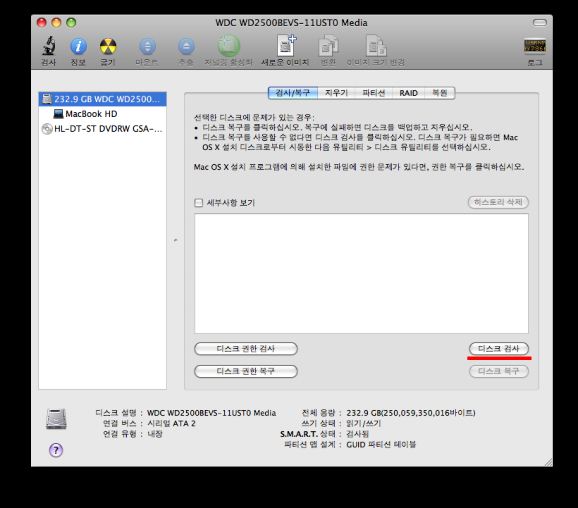Switch to the 검사/복구 tab
This screenshot has width=578, height=508.
293,93
